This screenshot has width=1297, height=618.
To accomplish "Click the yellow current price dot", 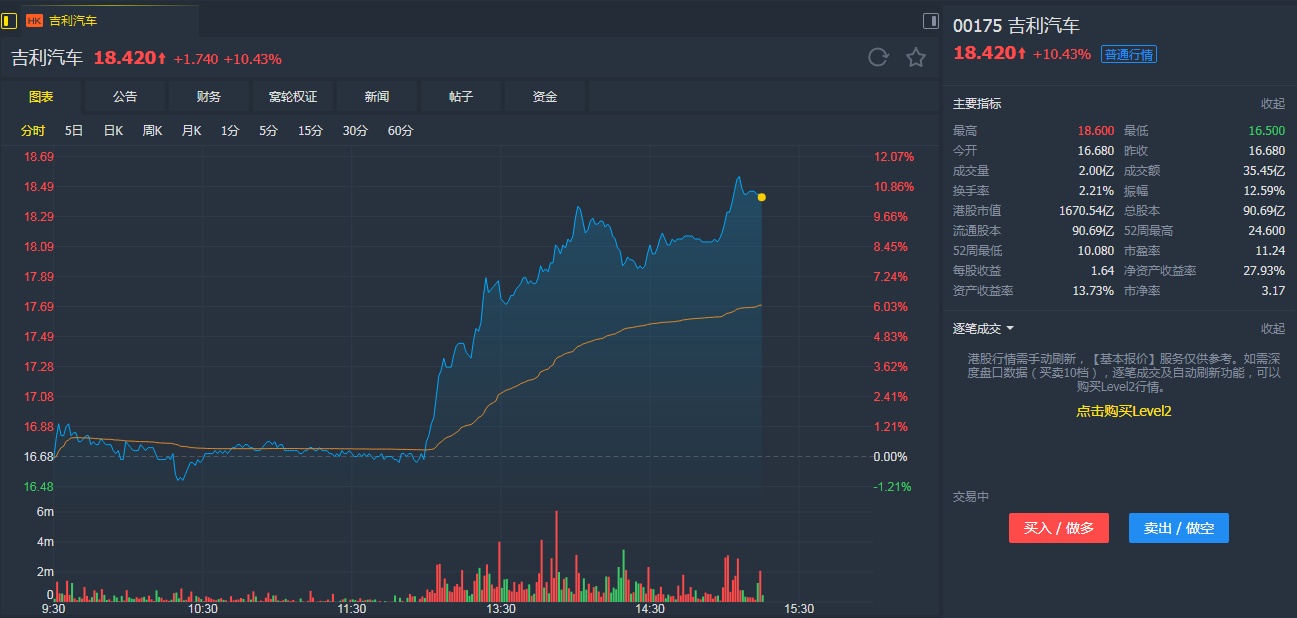I will 762,197.
